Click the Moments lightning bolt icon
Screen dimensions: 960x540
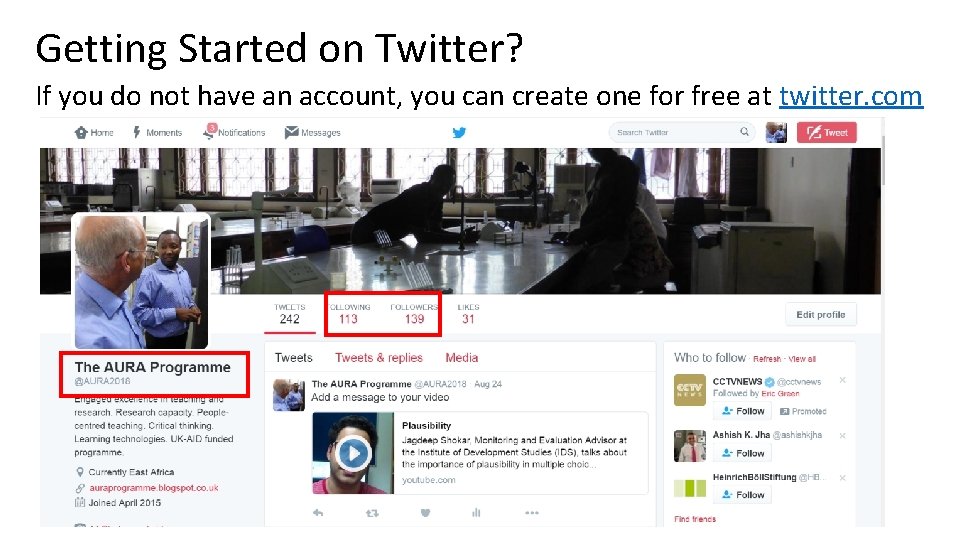tap(137, 132)
